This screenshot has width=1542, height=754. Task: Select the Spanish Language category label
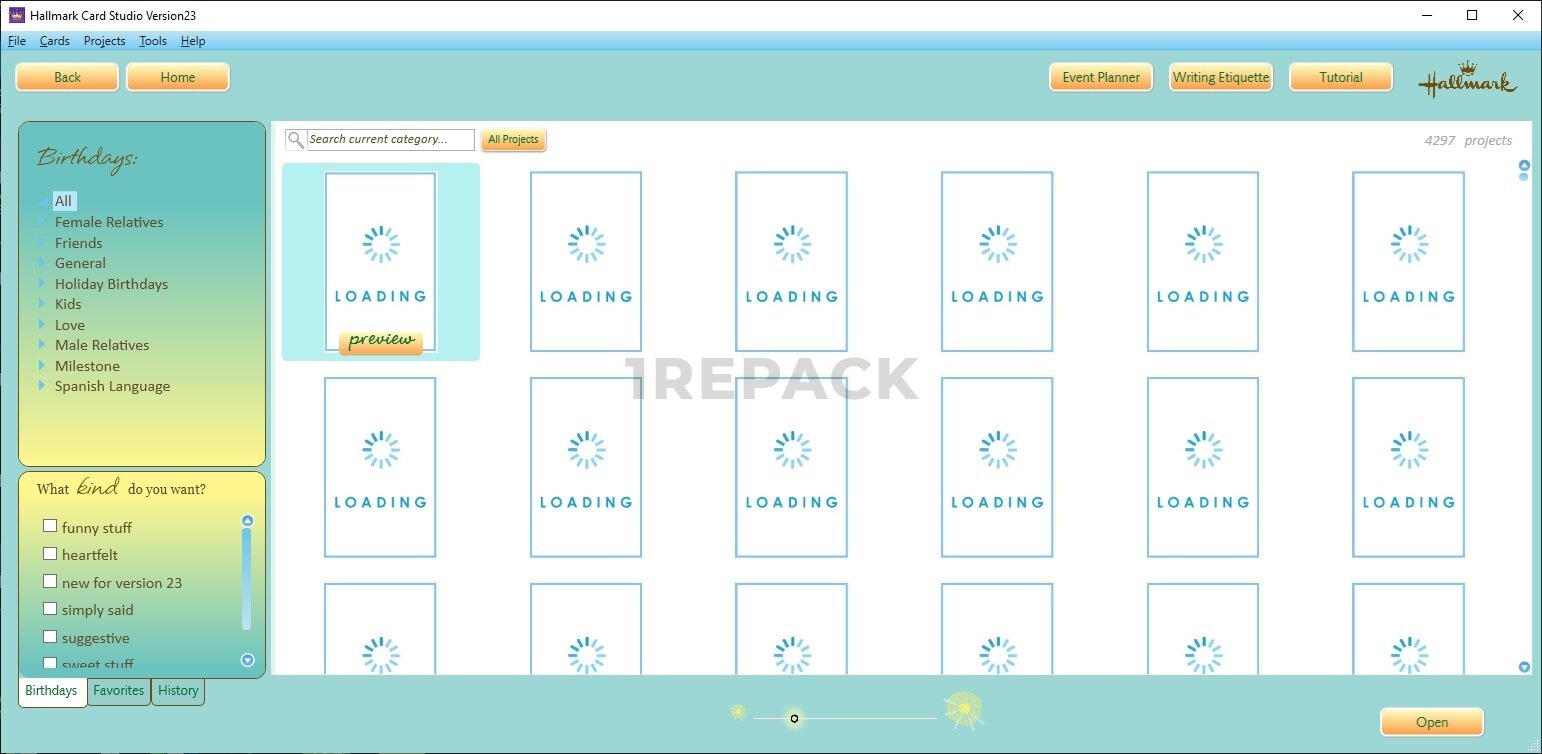pyautogui.click(x=112, y=386)
